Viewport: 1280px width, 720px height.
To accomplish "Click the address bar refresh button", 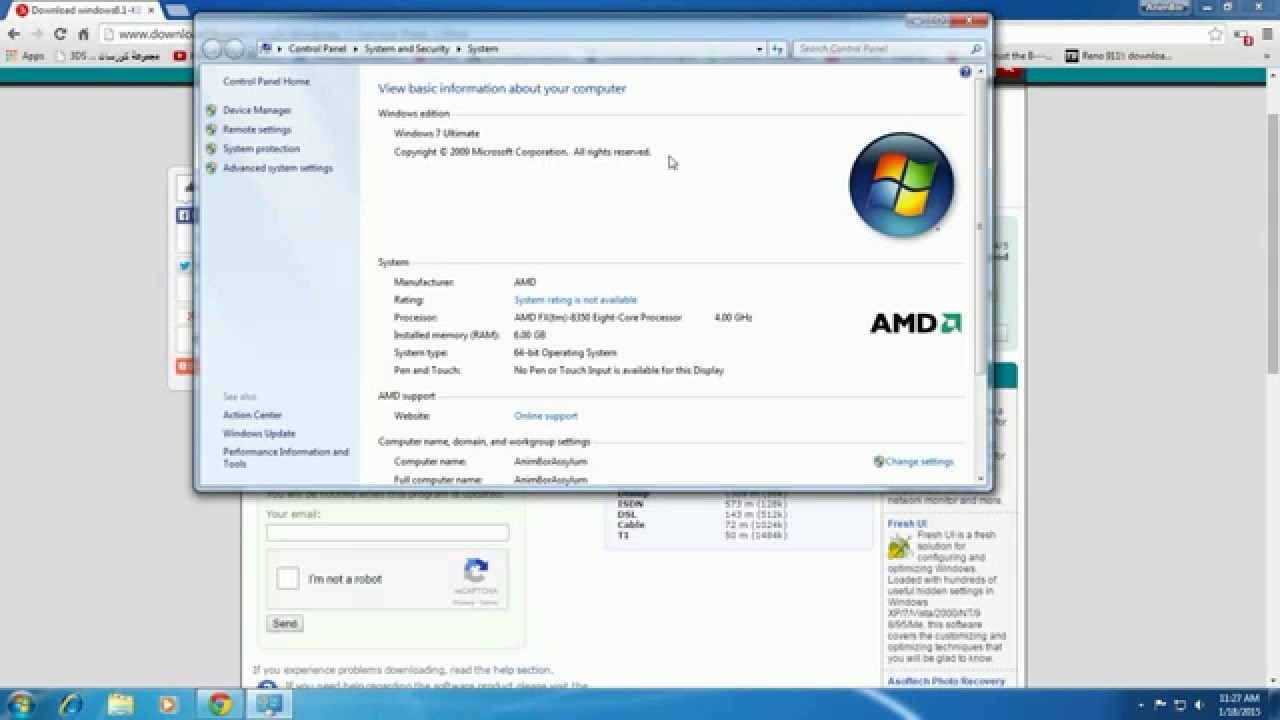I will [x=778, y=49].
